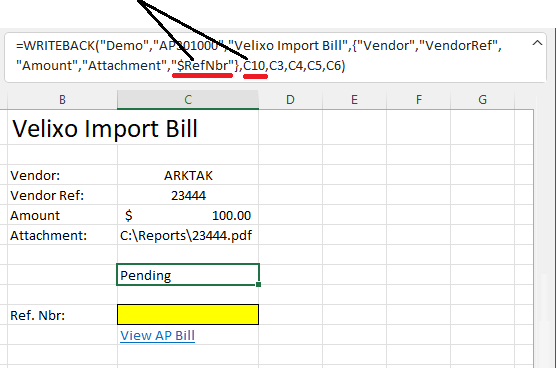Select the Vendor: label cell
Image resolution: width=557 pixels, height=369 pixels.
[62, 175]
